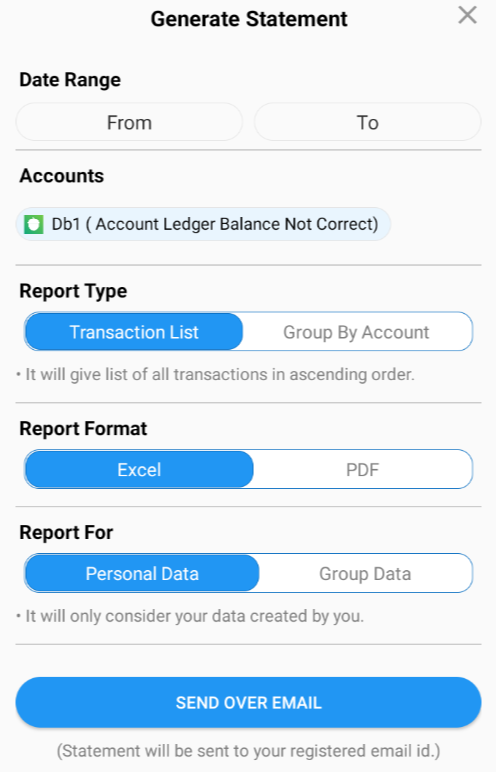Click the Accounts section heading
Viewport: 496px width, 772px height.
(62, 176)
